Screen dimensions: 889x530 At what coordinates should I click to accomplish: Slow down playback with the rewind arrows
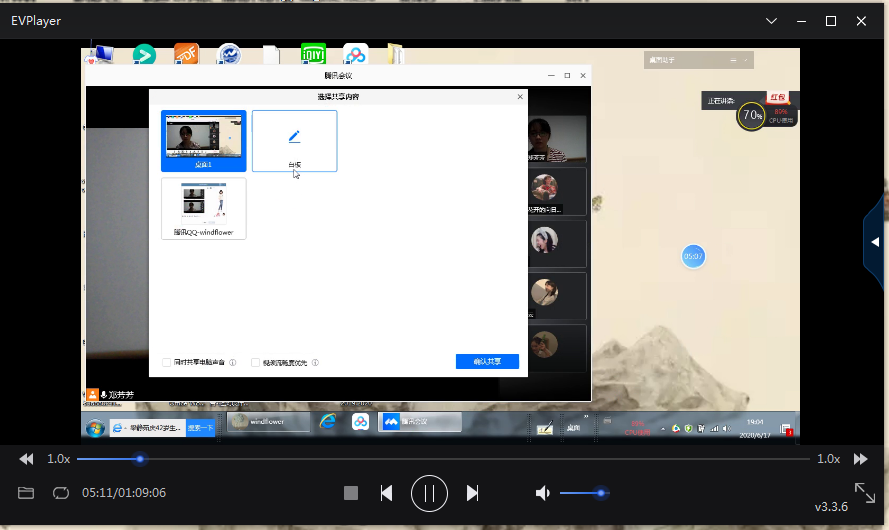coord(26,459)
